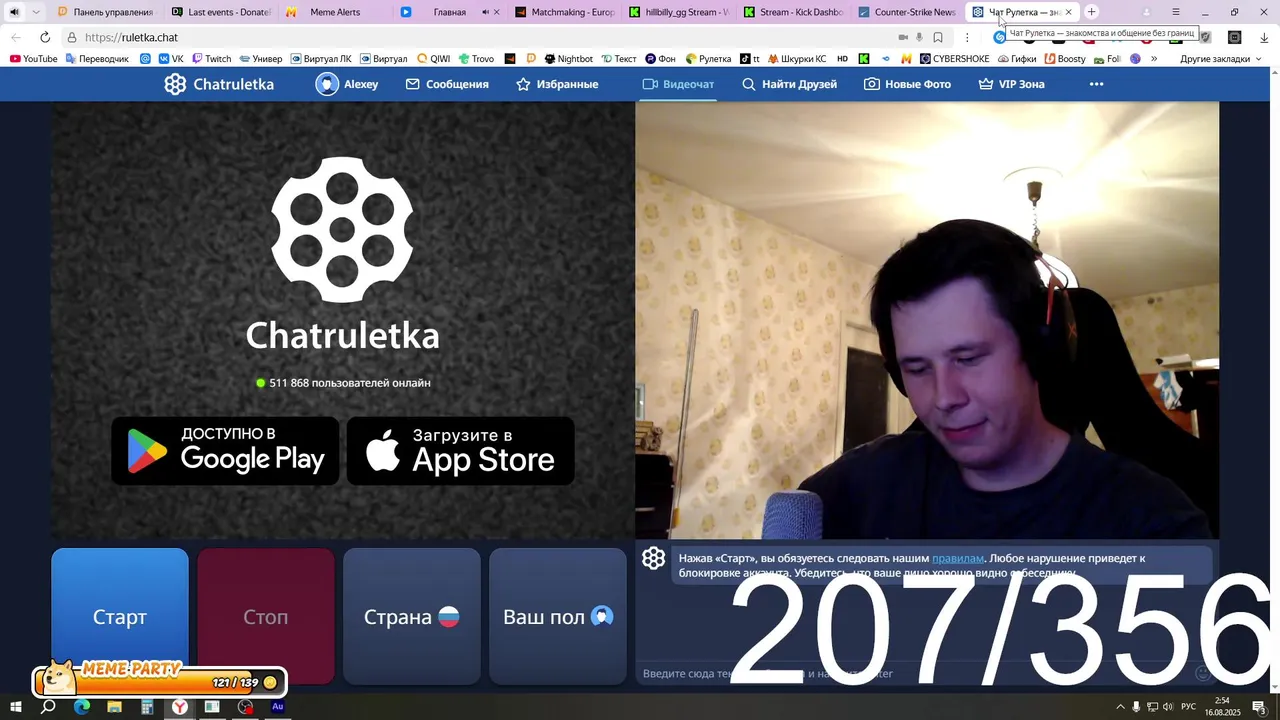This screenshot has height=720, width=1280.
Task: Open Twitch bookmark
Action: (x=210, y=59)
